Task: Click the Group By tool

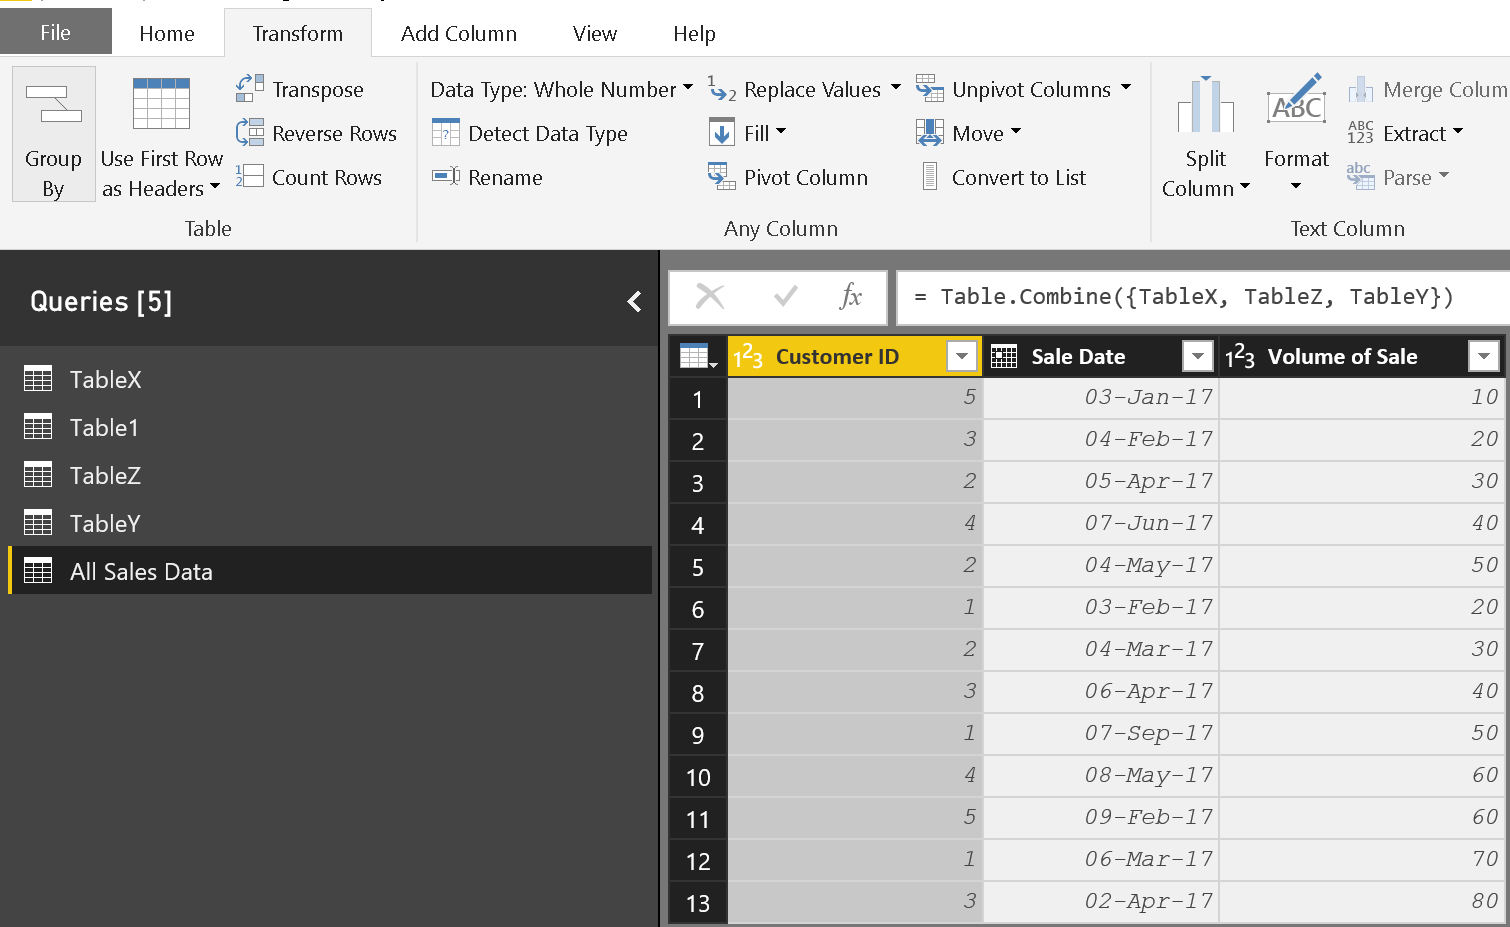Action: [x=52, y=135]
